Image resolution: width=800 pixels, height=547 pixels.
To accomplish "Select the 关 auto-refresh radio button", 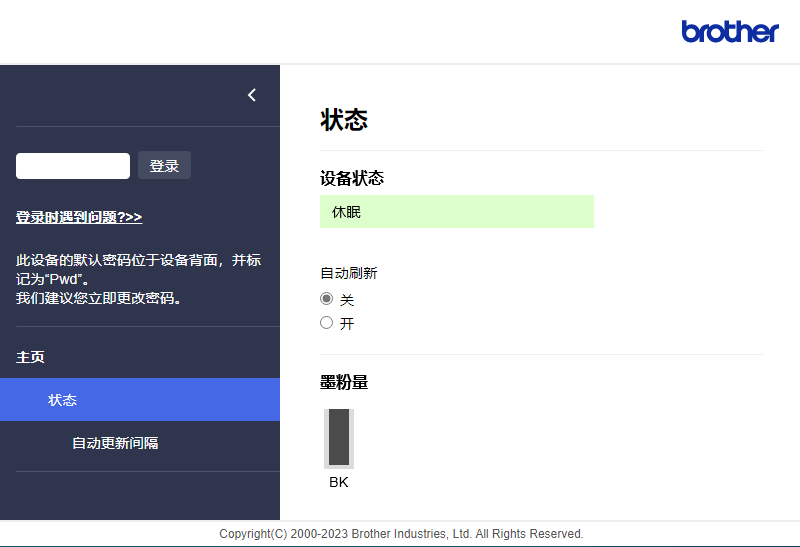I will pyautogui.click(x=326, y=299).
